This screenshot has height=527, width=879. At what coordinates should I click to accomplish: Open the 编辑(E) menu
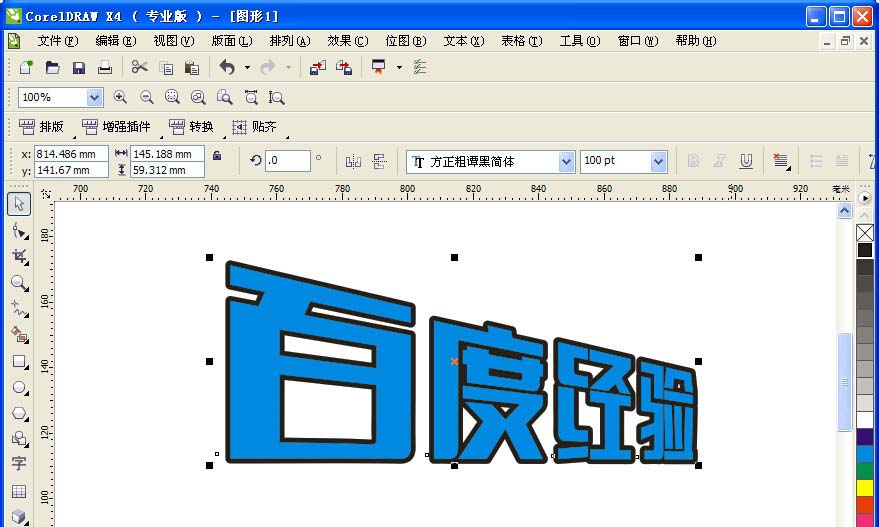tap(115, 41)
